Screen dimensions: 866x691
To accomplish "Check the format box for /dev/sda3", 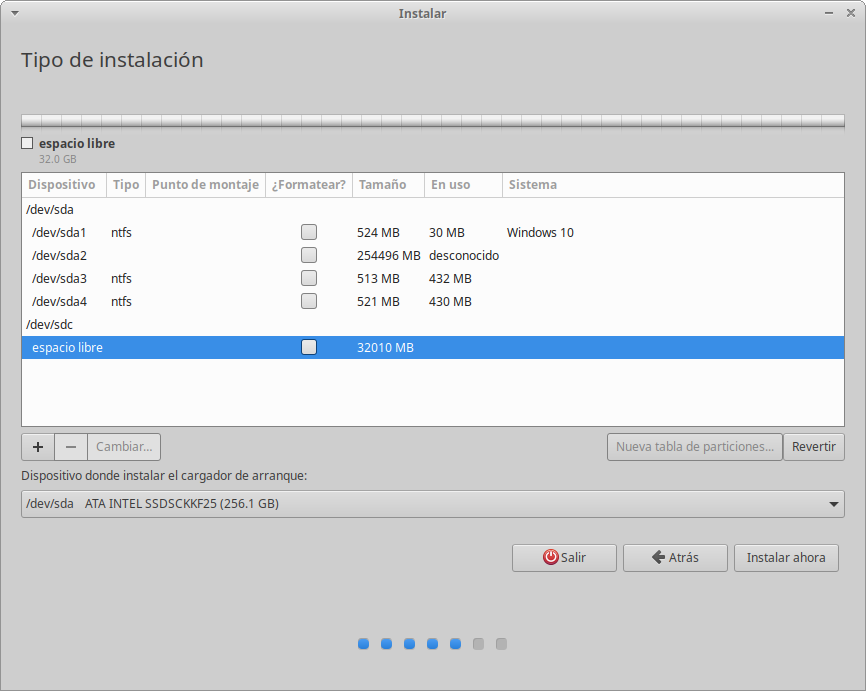I will coord(309,278).
